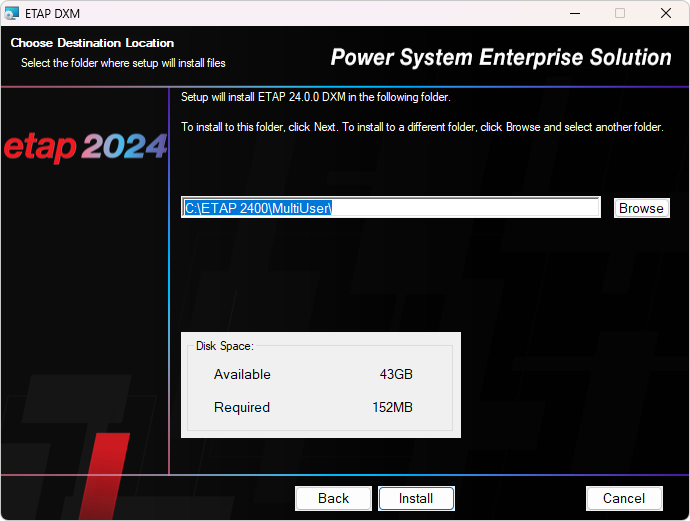The image size is (690, 521).
Task: Close the ETAP DXM installer window
Action: coord(666,13)
